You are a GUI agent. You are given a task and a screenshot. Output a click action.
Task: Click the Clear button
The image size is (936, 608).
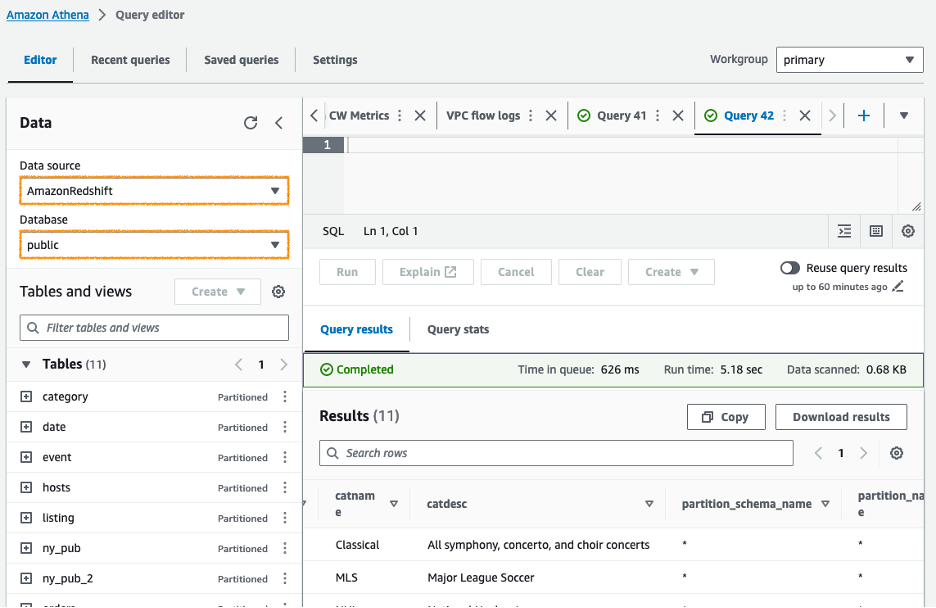coord(590,272)
